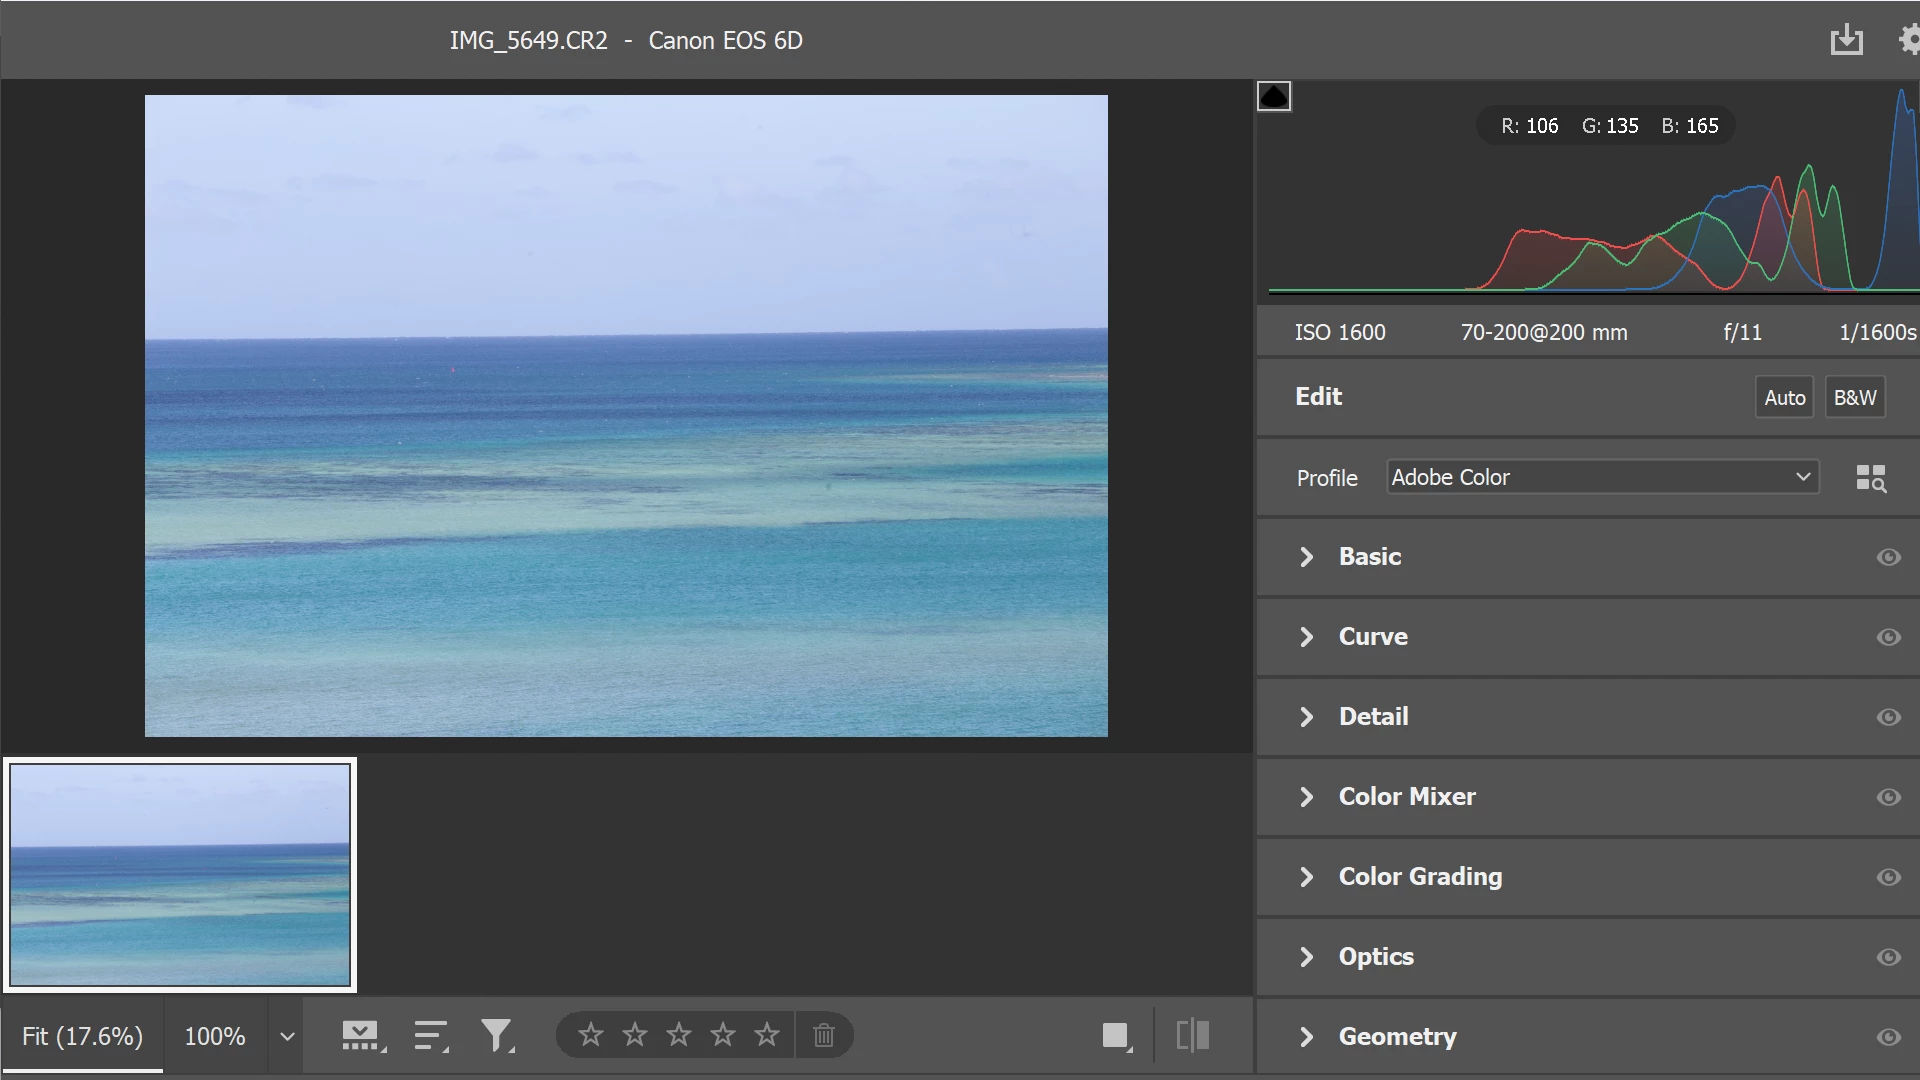The width and height of the screenshot is (1920, 1080).
Task: Open the profile browser icon
Action: coord(1870,478)
